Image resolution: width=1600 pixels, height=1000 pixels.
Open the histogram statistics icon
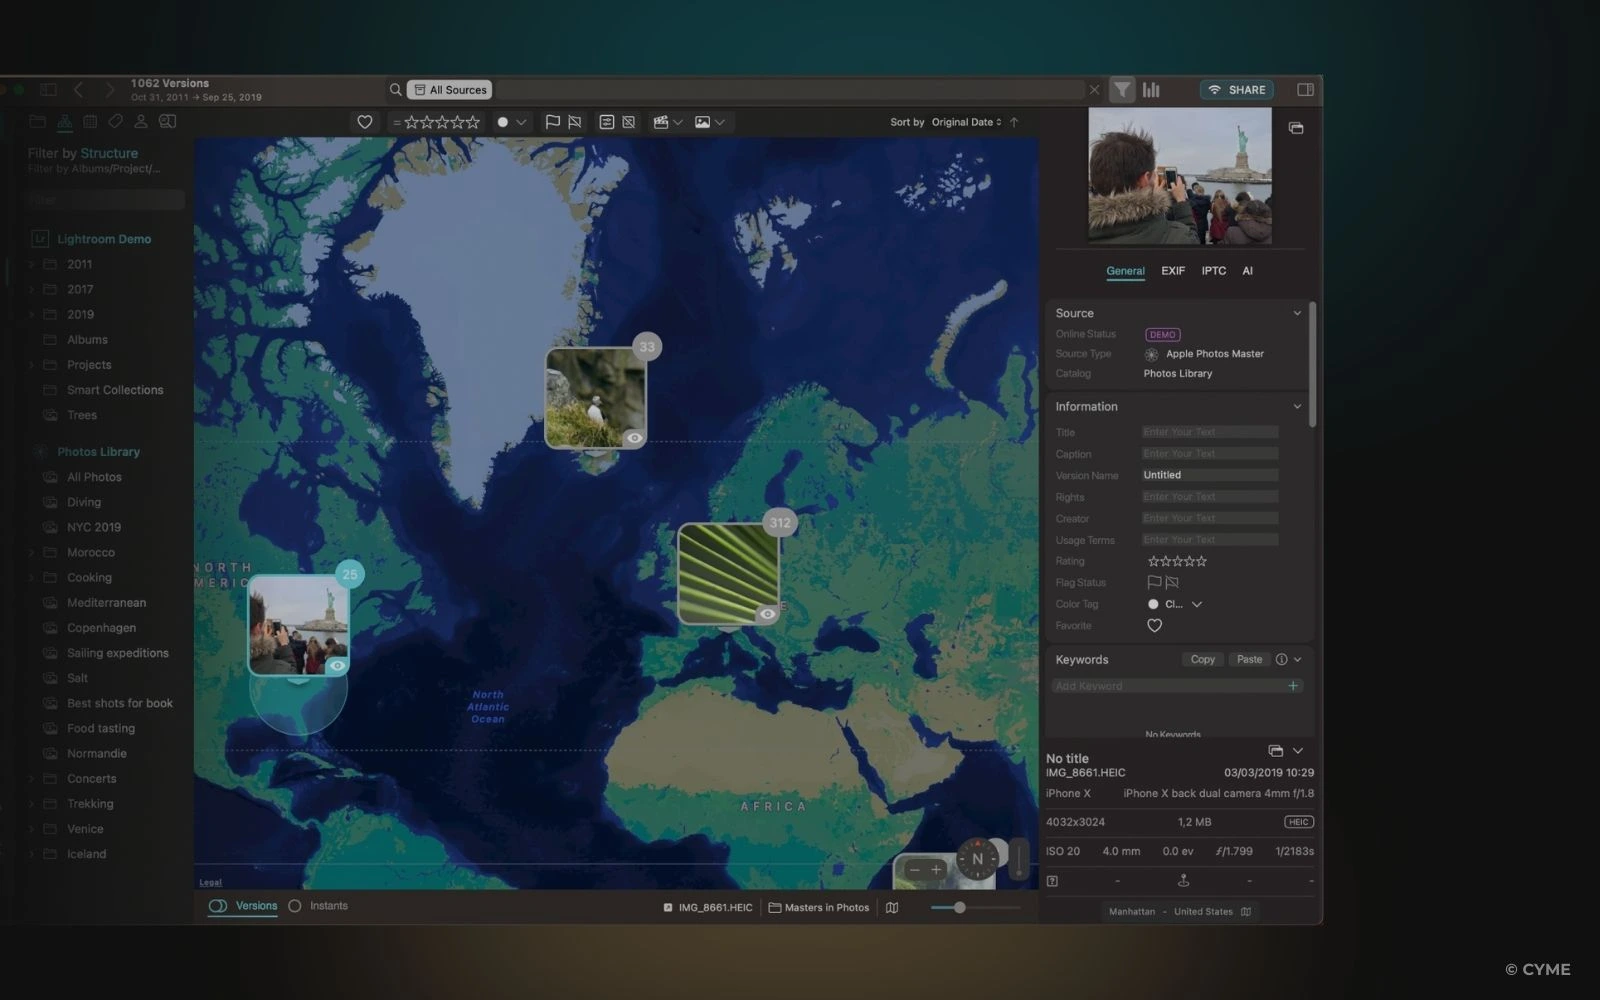[1152, 90]
